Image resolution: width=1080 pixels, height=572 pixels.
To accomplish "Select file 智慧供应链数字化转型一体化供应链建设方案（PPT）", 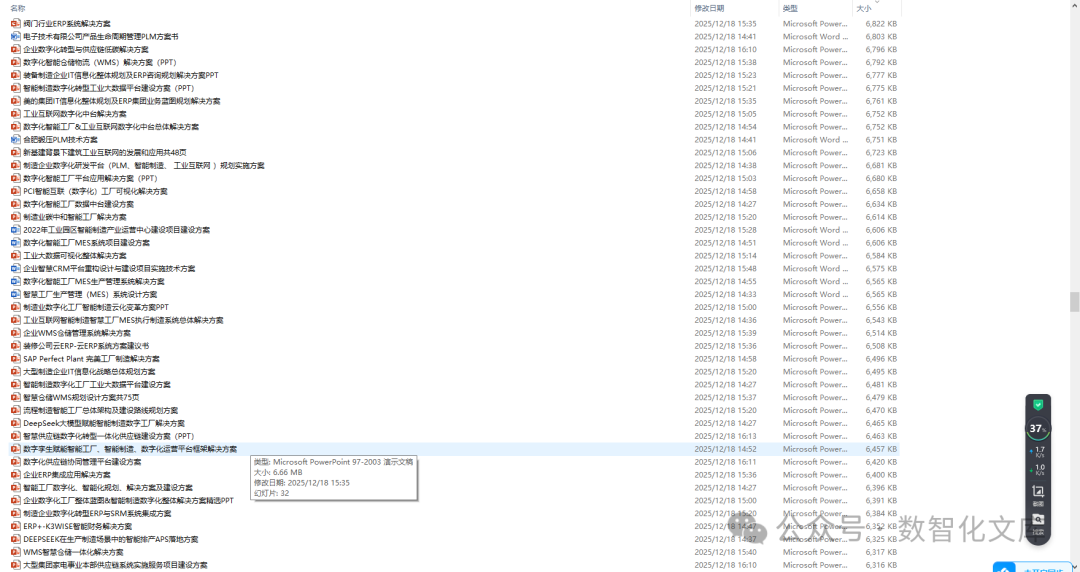I will click(x=108, y=436).
